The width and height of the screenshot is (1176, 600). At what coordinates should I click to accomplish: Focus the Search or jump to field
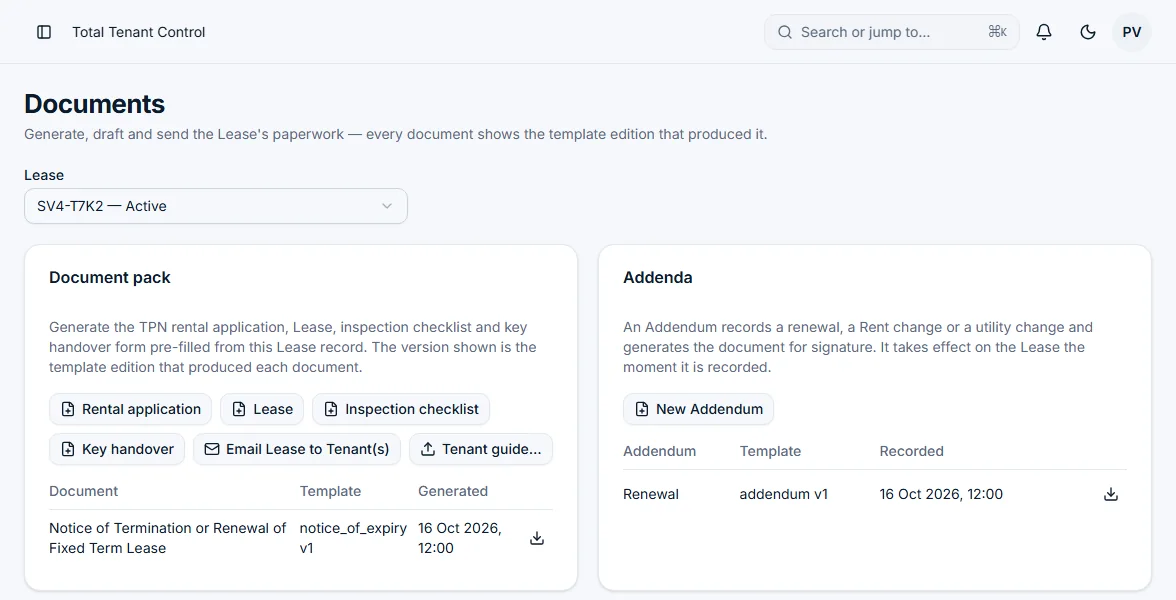[x=891, y=32]
